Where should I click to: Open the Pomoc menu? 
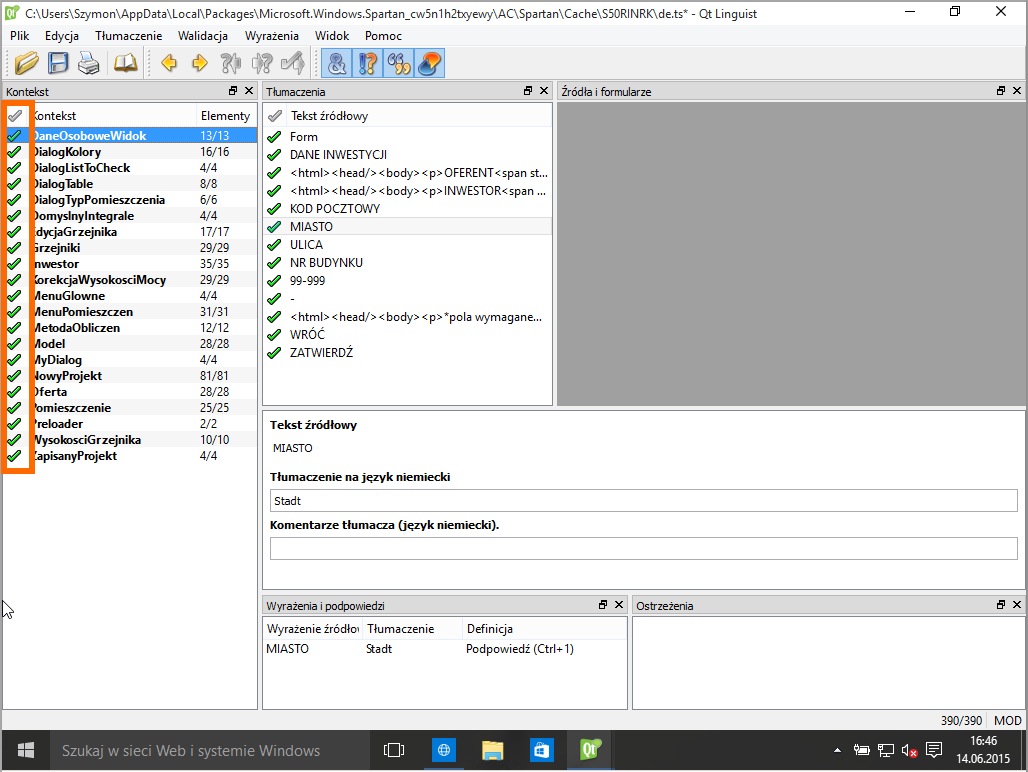click(x=383, y=36)
